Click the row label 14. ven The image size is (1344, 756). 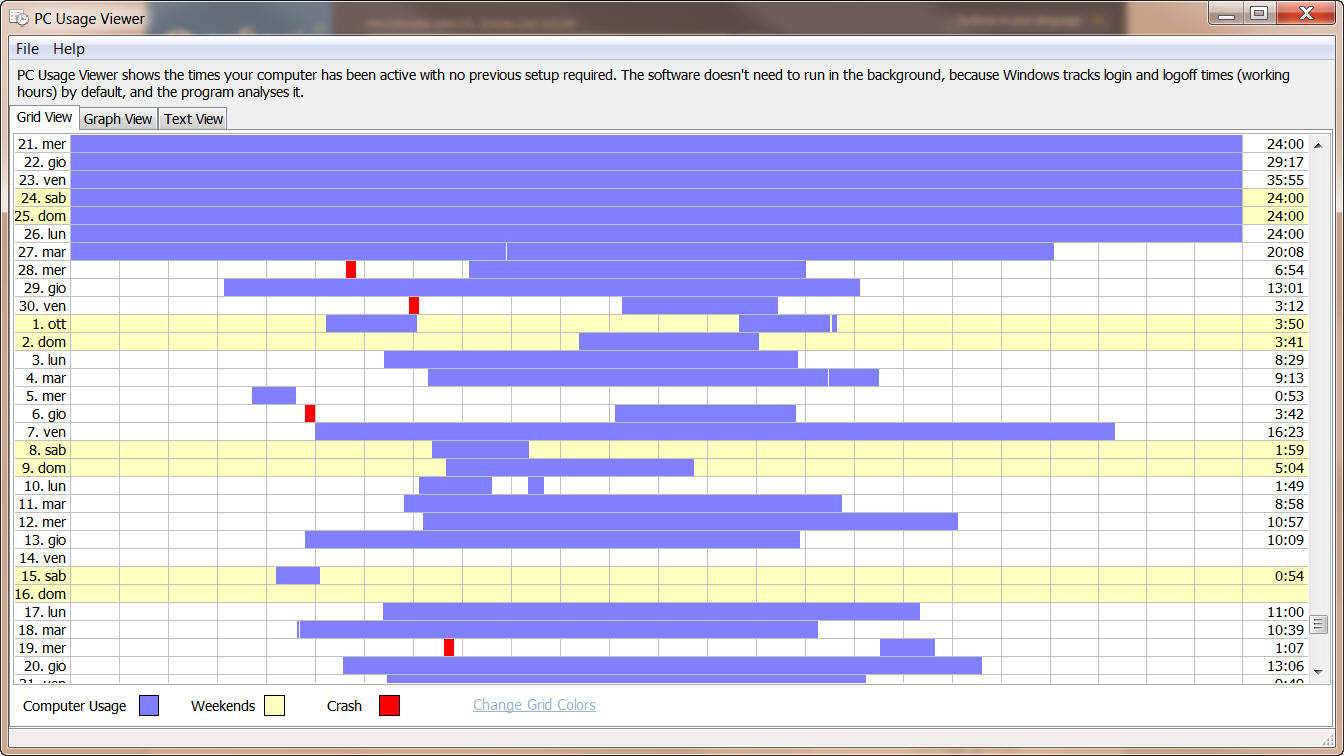click(42, 558)
